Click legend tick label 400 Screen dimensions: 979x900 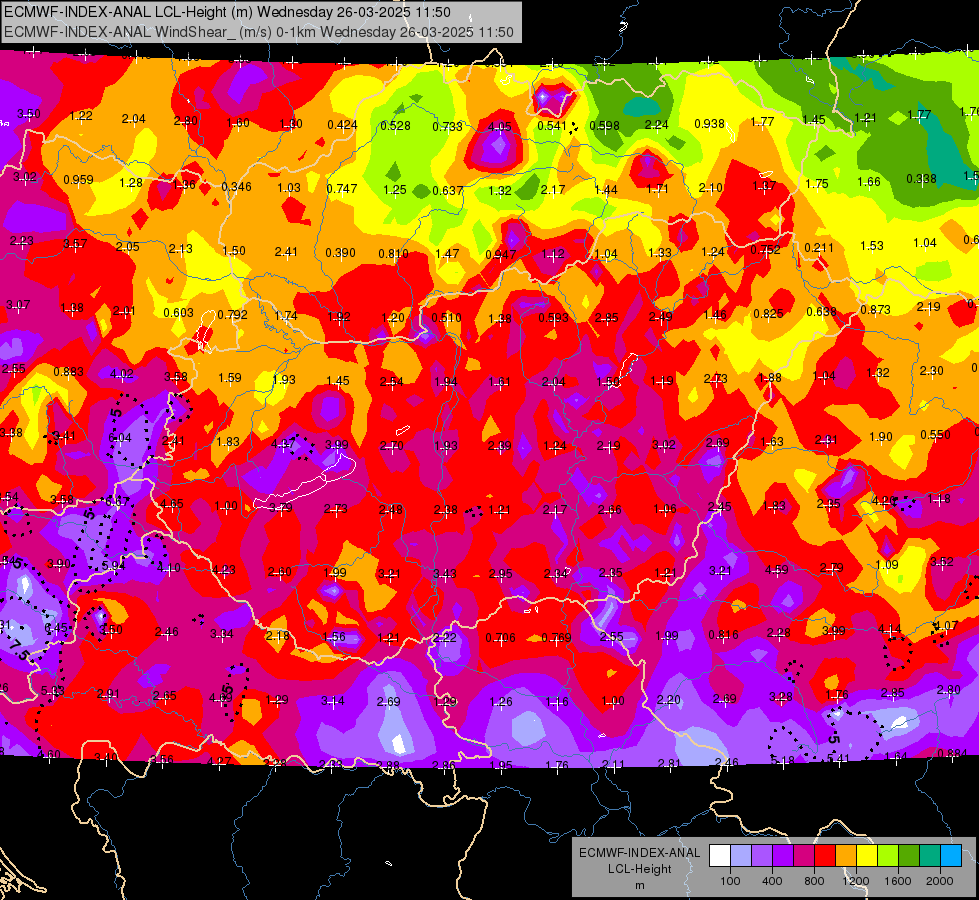coord(772,881)
